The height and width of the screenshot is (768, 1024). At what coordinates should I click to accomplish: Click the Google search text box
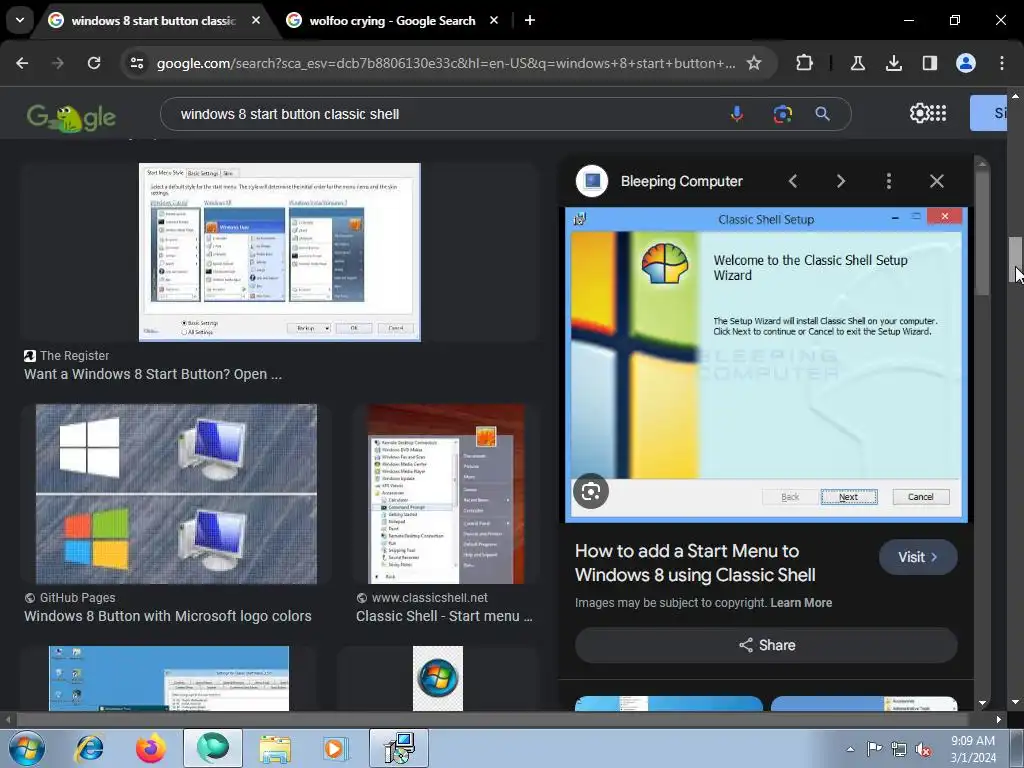point(444,114)
